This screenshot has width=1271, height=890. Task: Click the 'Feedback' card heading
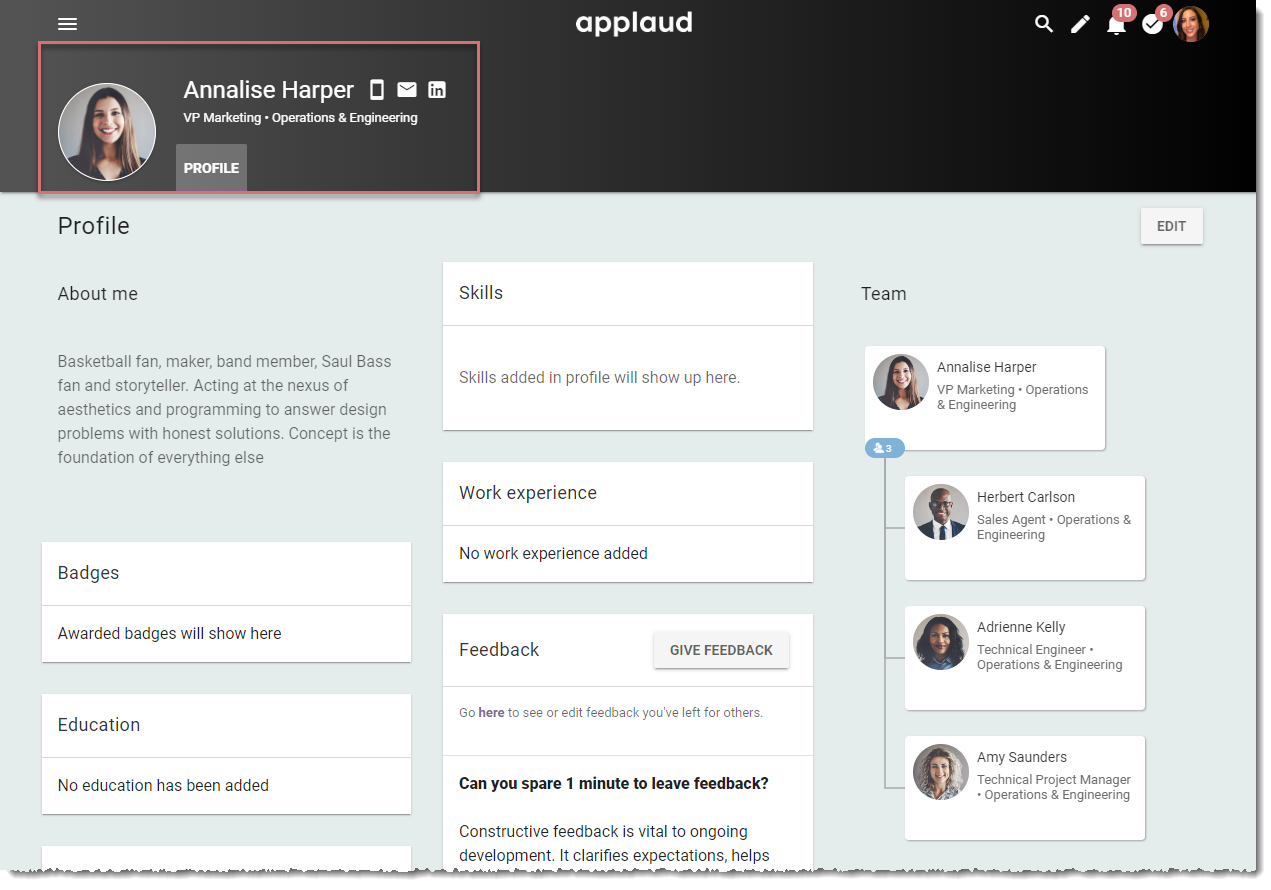pos(499,650)
